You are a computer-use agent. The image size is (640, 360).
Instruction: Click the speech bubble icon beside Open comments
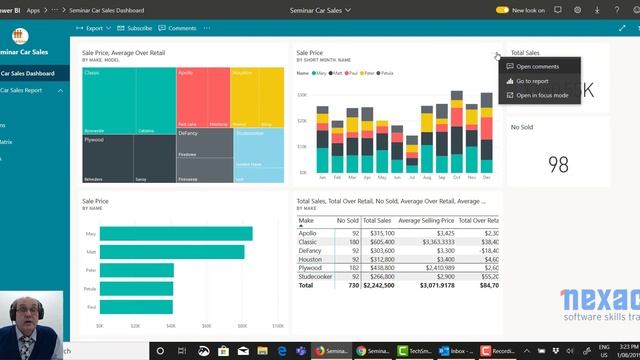tap(509, 66)
